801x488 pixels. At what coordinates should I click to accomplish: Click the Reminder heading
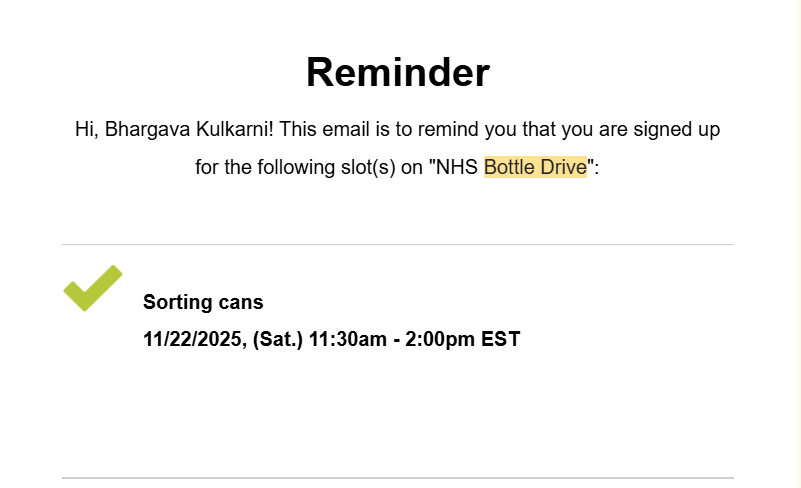pyautogui.click(x=398, y=72)
